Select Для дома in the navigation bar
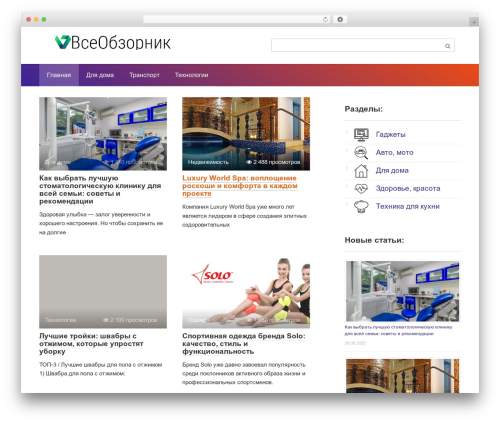Viewport: 500px width, 423px height. [x=100, y=75]
